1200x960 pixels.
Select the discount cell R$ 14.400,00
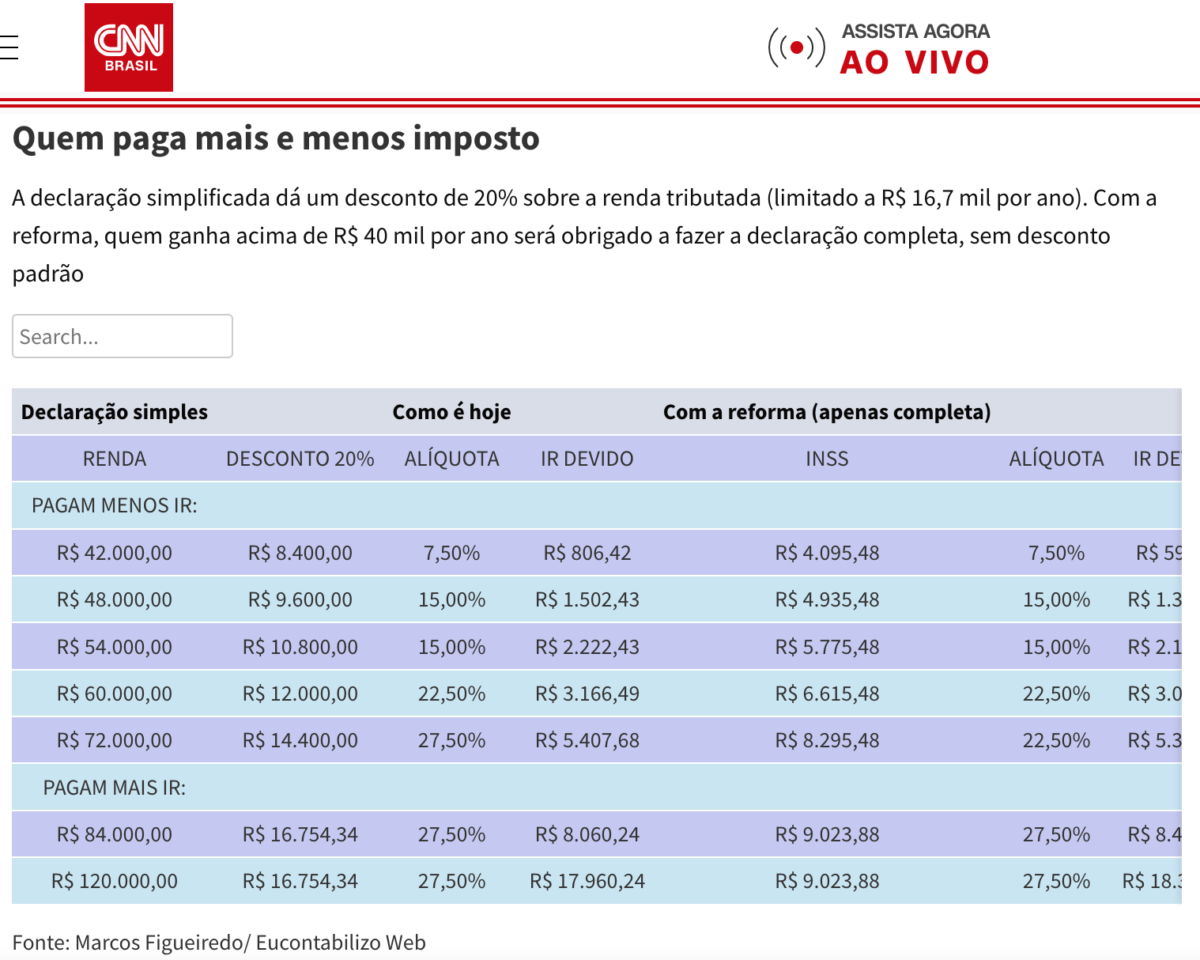[300, 741]
